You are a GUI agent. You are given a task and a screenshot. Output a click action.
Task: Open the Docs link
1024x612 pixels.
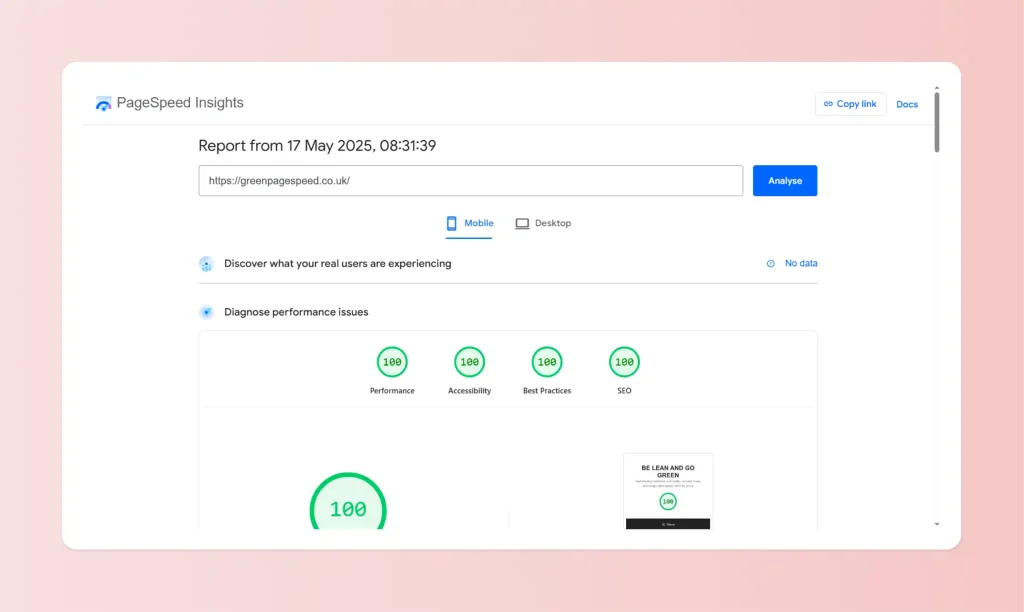[x=907, y=104]
